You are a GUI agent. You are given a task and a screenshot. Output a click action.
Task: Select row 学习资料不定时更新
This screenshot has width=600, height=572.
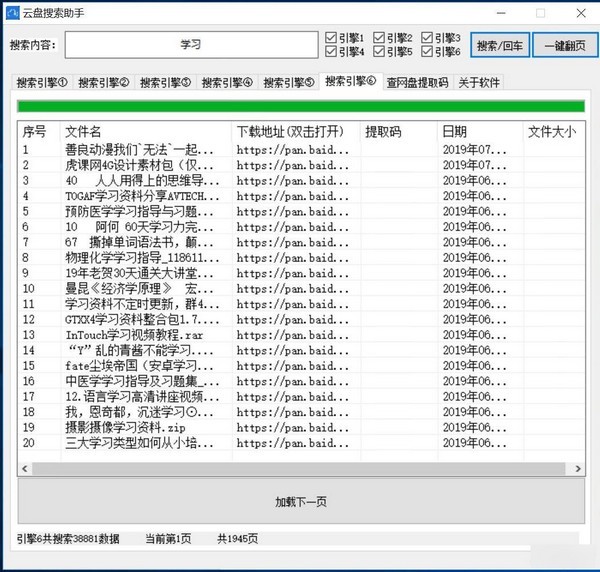(x=301, y=304)
